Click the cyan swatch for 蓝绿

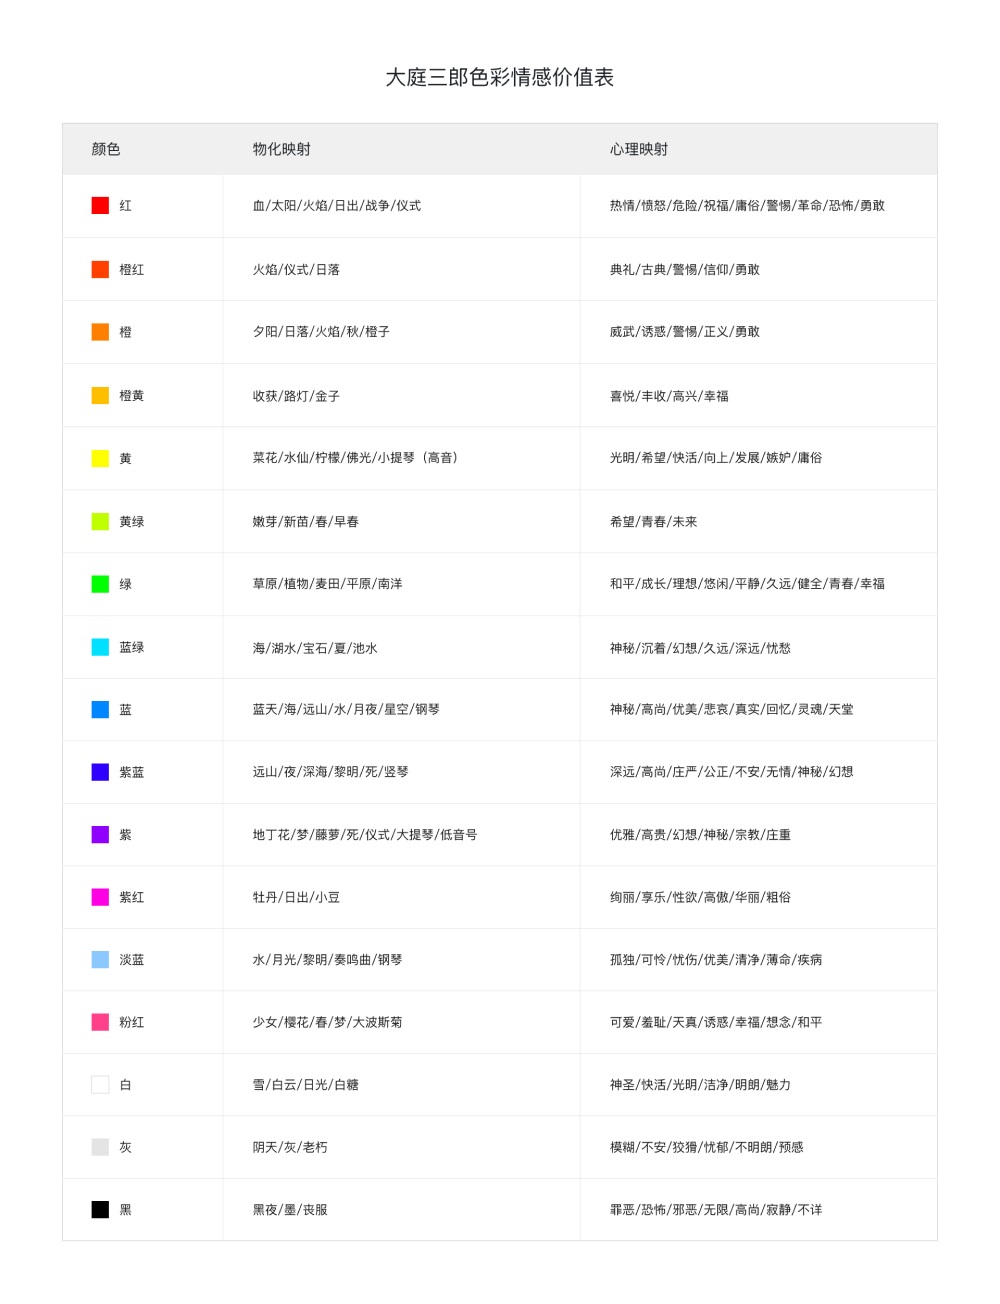click(x=100, y=647)
